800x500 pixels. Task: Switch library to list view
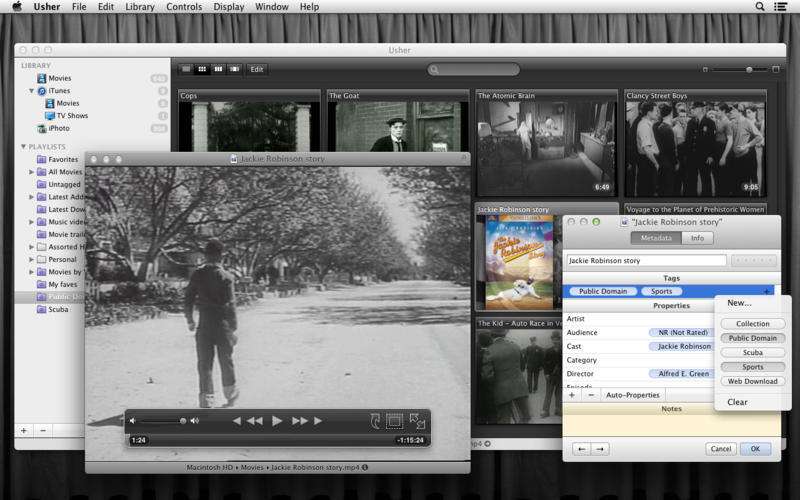coord(185,69)
